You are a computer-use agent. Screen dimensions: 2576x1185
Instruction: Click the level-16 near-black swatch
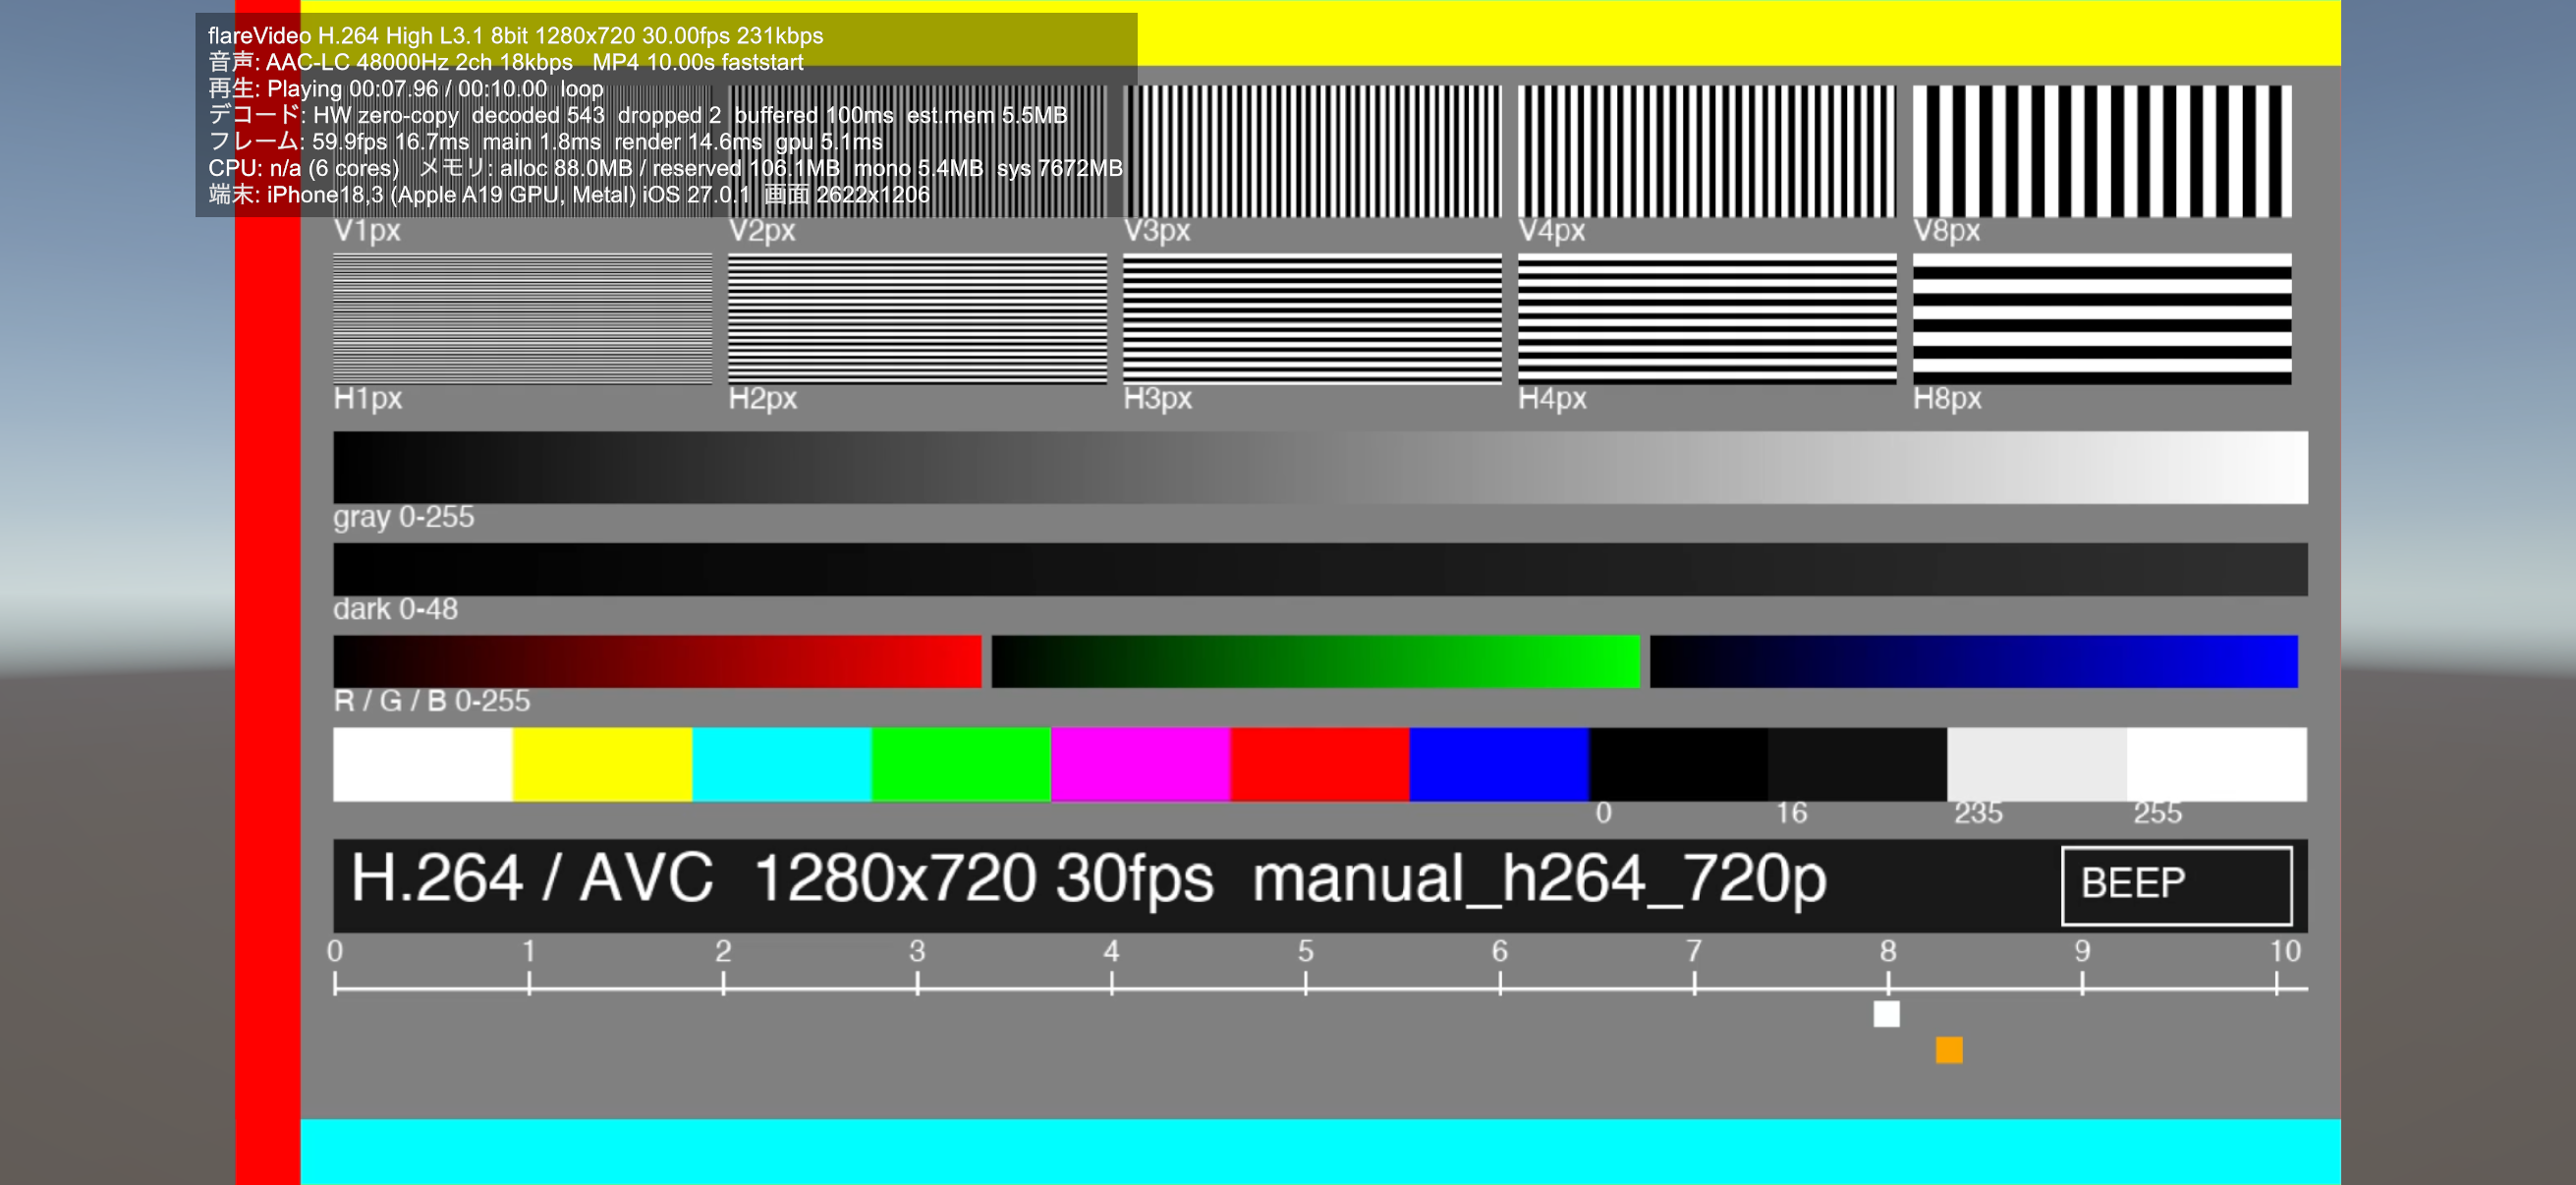(1857, 764)
